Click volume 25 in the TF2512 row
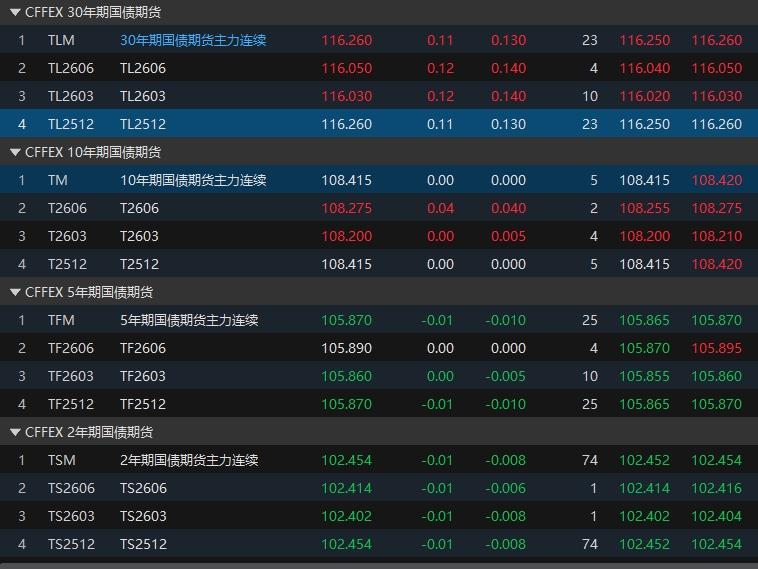758x569 pixels. click(x=590, y=404)
